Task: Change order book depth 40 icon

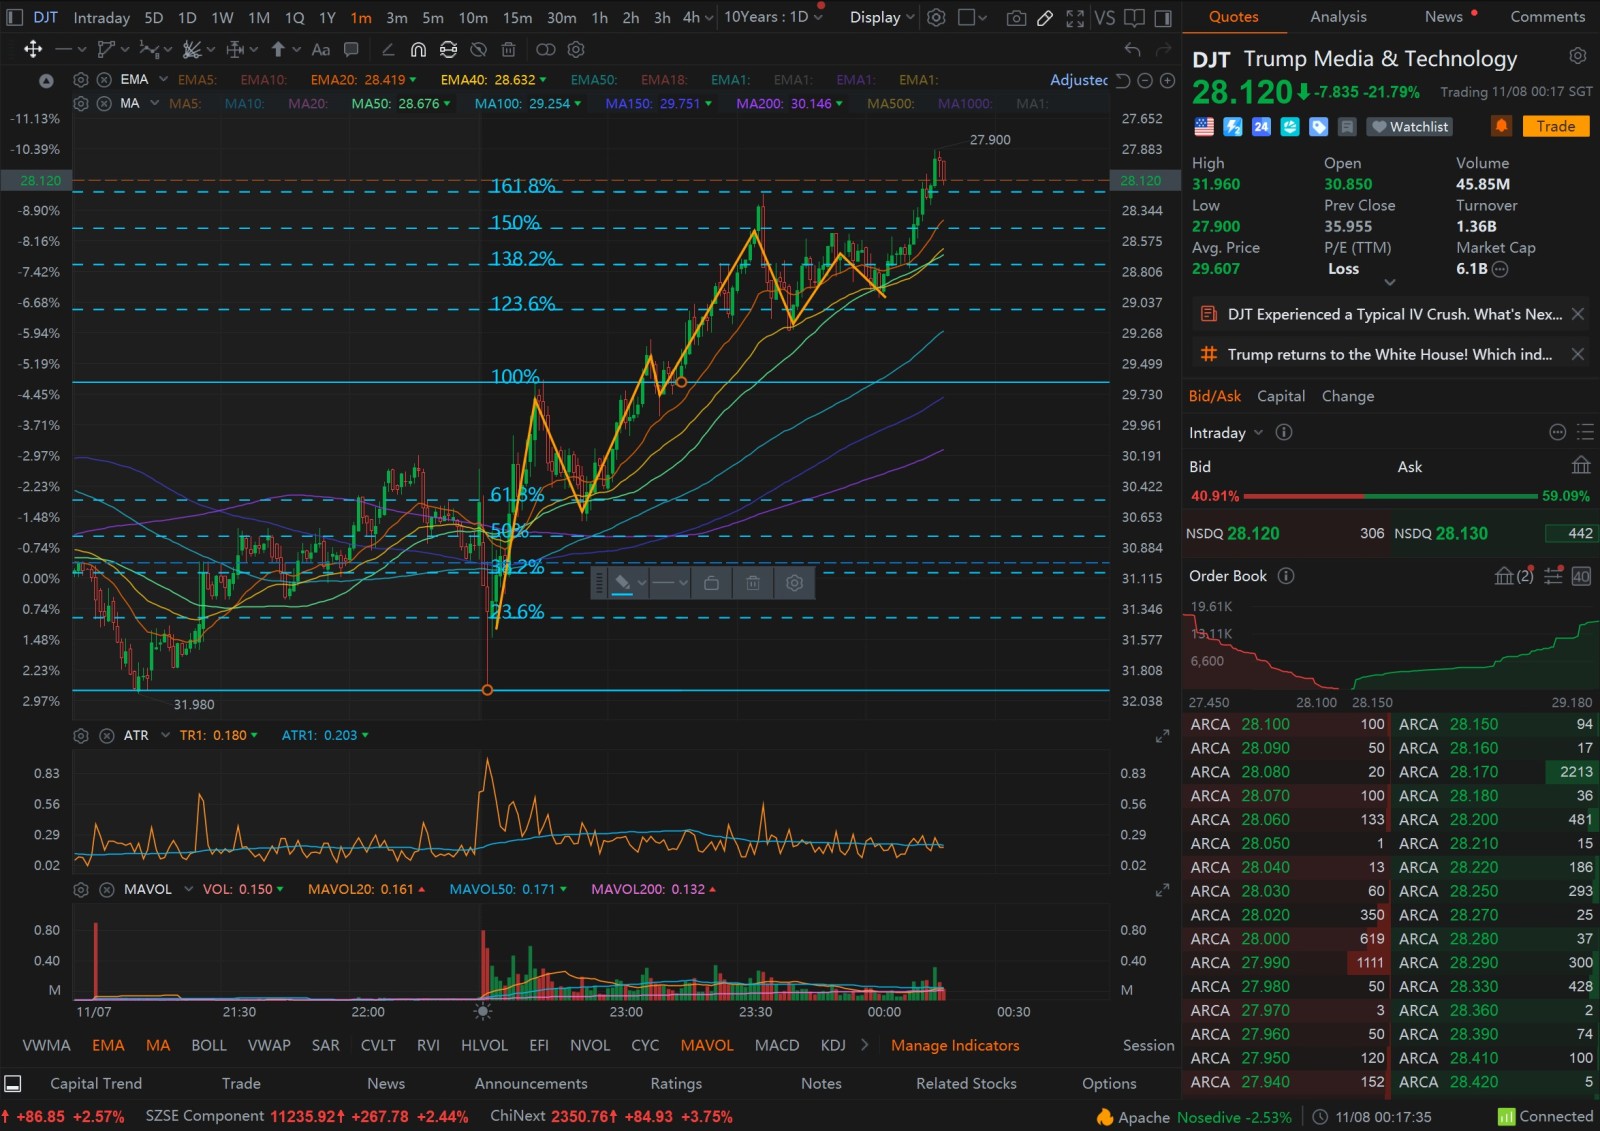Action: [x=1581, y=576]
